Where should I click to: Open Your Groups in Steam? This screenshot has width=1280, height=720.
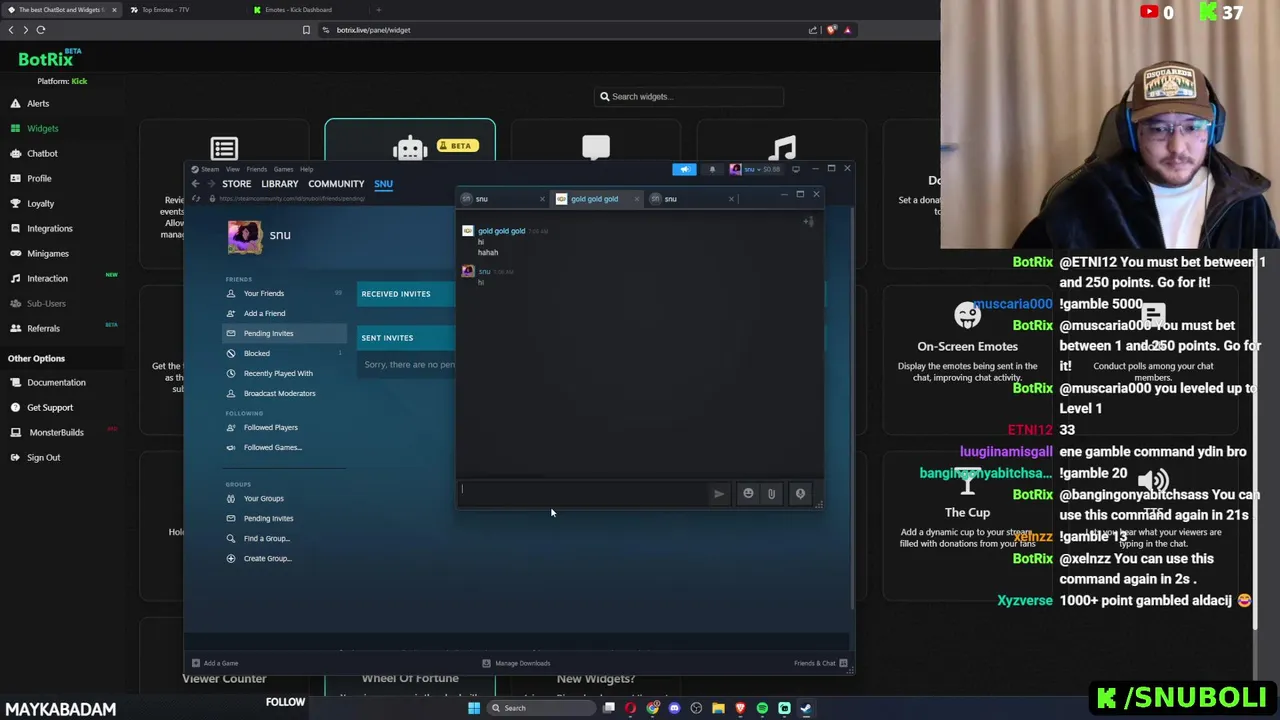pyautogui.click(x=263, y=498)
